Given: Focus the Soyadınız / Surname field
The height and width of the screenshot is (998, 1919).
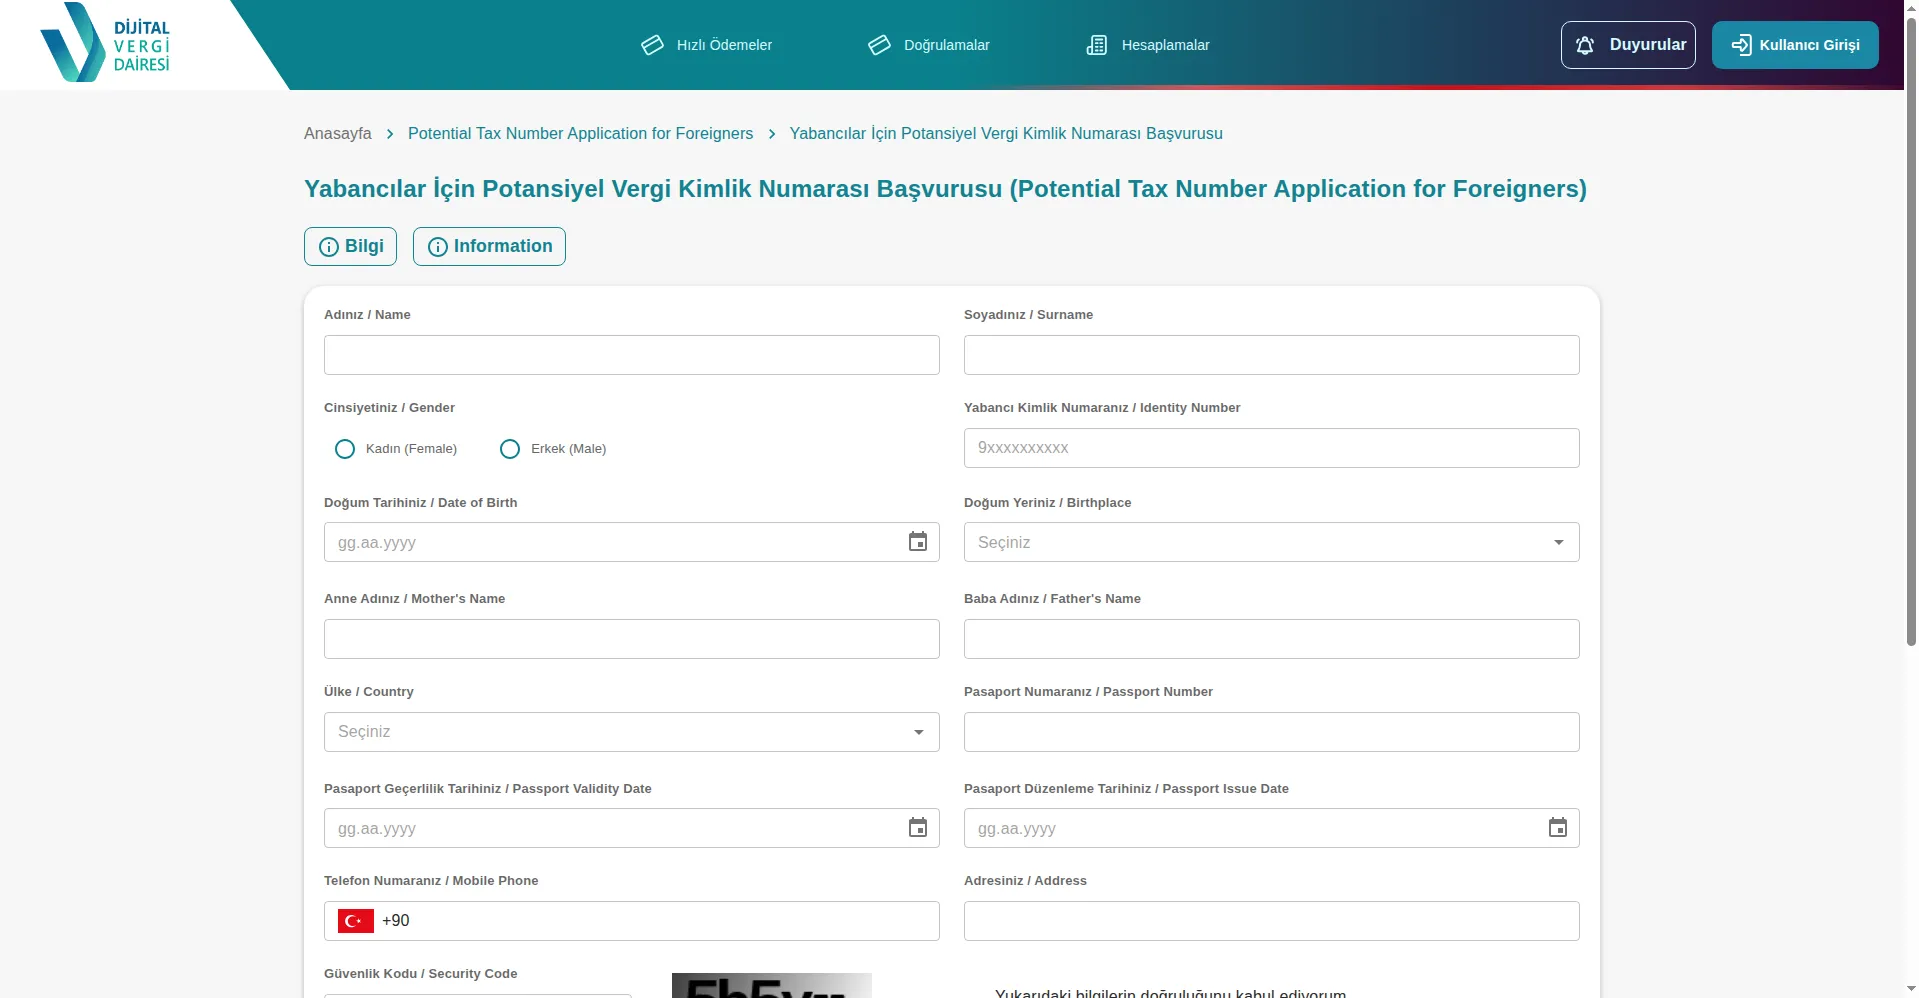Looking at the screenshot, I should tap(1272, 355).
